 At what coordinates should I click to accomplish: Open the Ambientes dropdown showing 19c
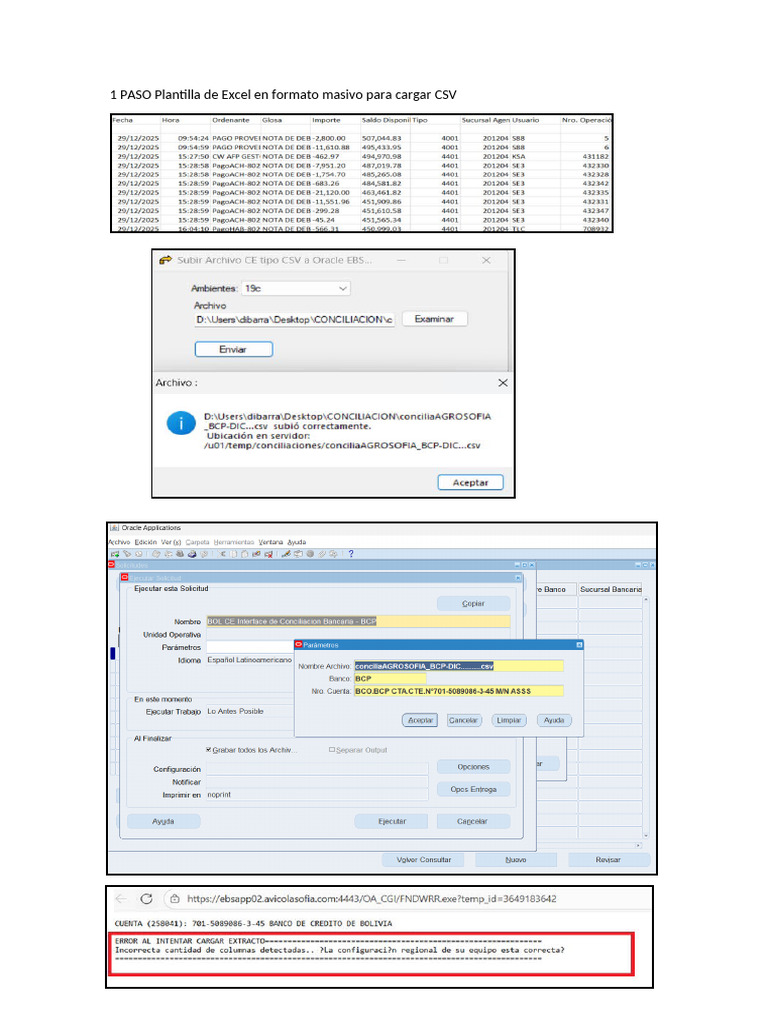pyautogui.click(x=296, y=288)
